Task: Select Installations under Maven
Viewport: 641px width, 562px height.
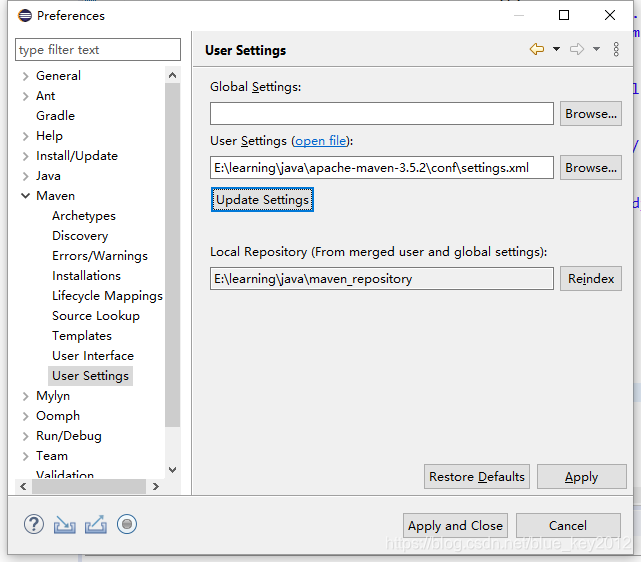Action: (x=86, y=276)
